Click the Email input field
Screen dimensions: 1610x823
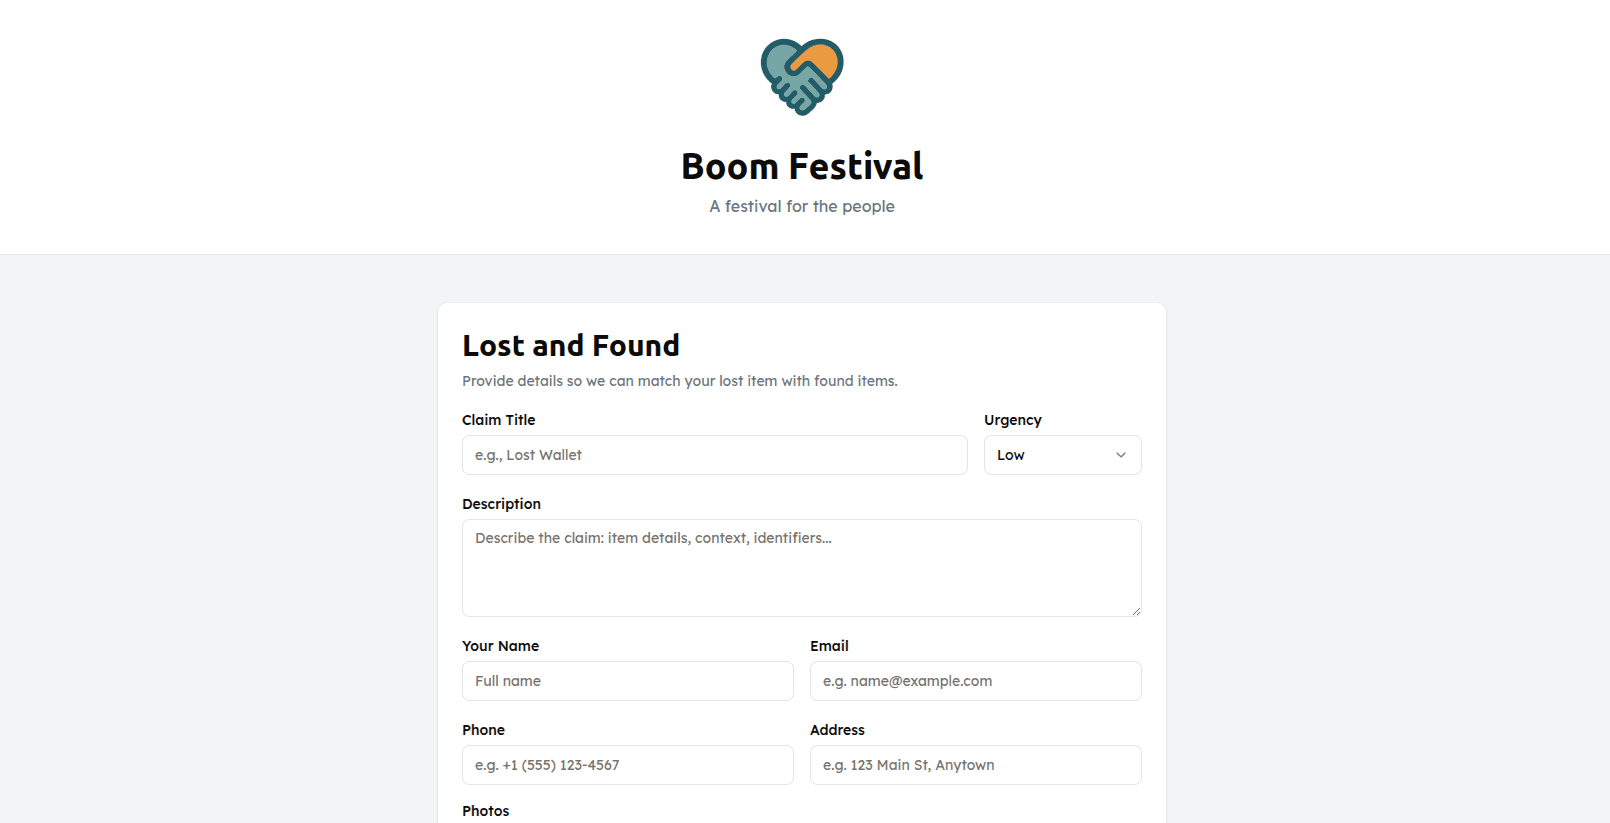click(975, 681)
